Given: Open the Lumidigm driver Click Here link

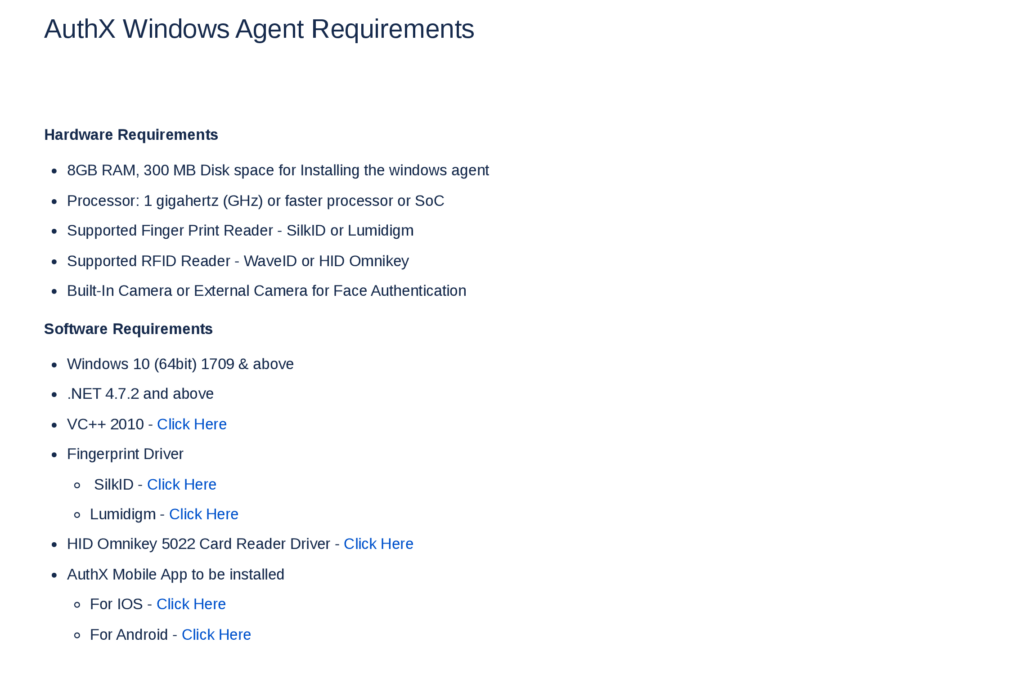Looking at the screenshot, I should pos(203,514).
